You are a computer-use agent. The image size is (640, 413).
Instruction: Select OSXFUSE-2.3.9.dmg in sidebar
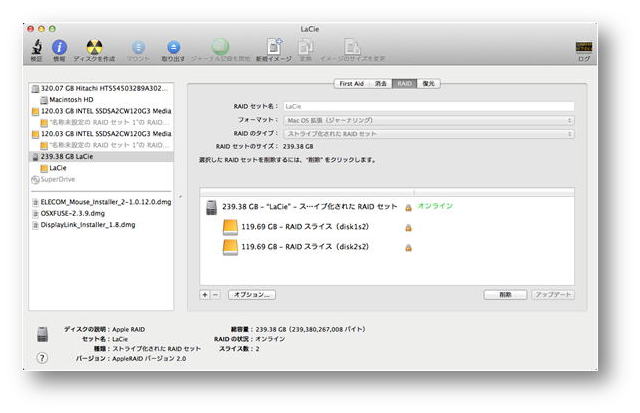(101, 213)
